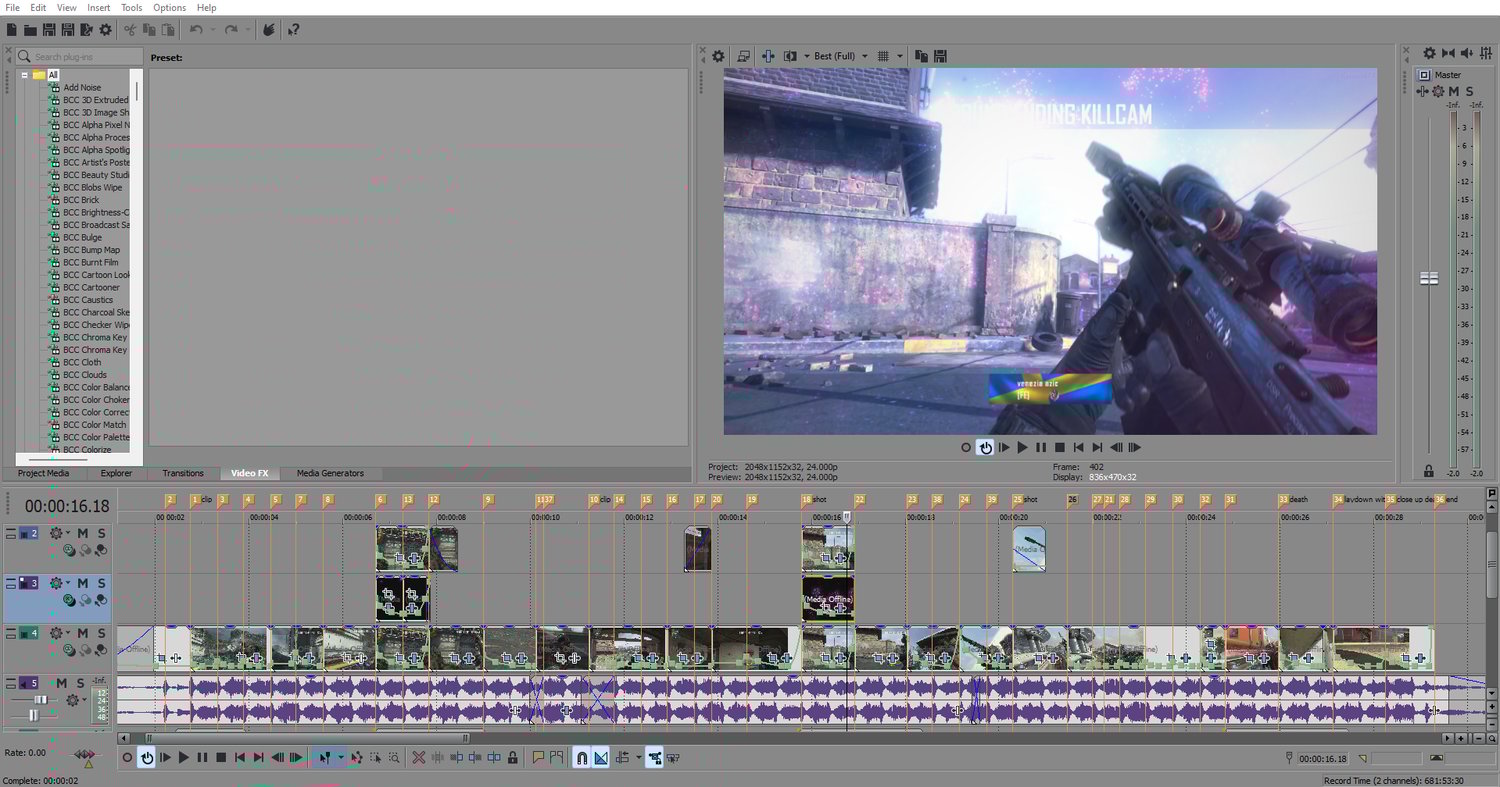Minimize track 2 height button
The width and height of the screenshot is (1500, 787).
(11, 530)
